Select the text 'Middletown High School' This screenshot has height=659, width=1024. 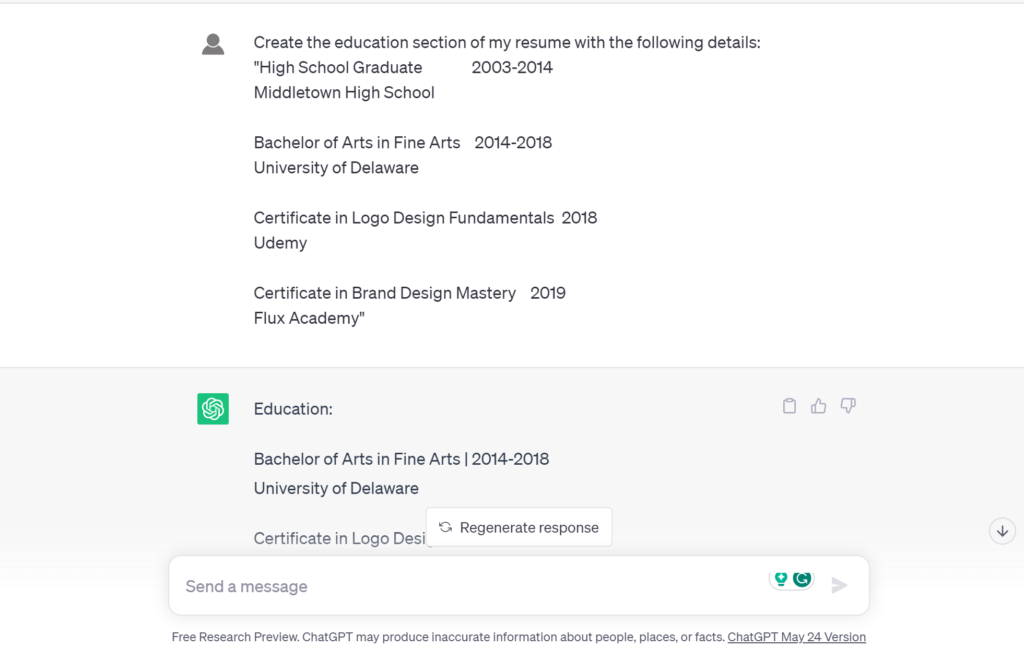tap(344, 93)
